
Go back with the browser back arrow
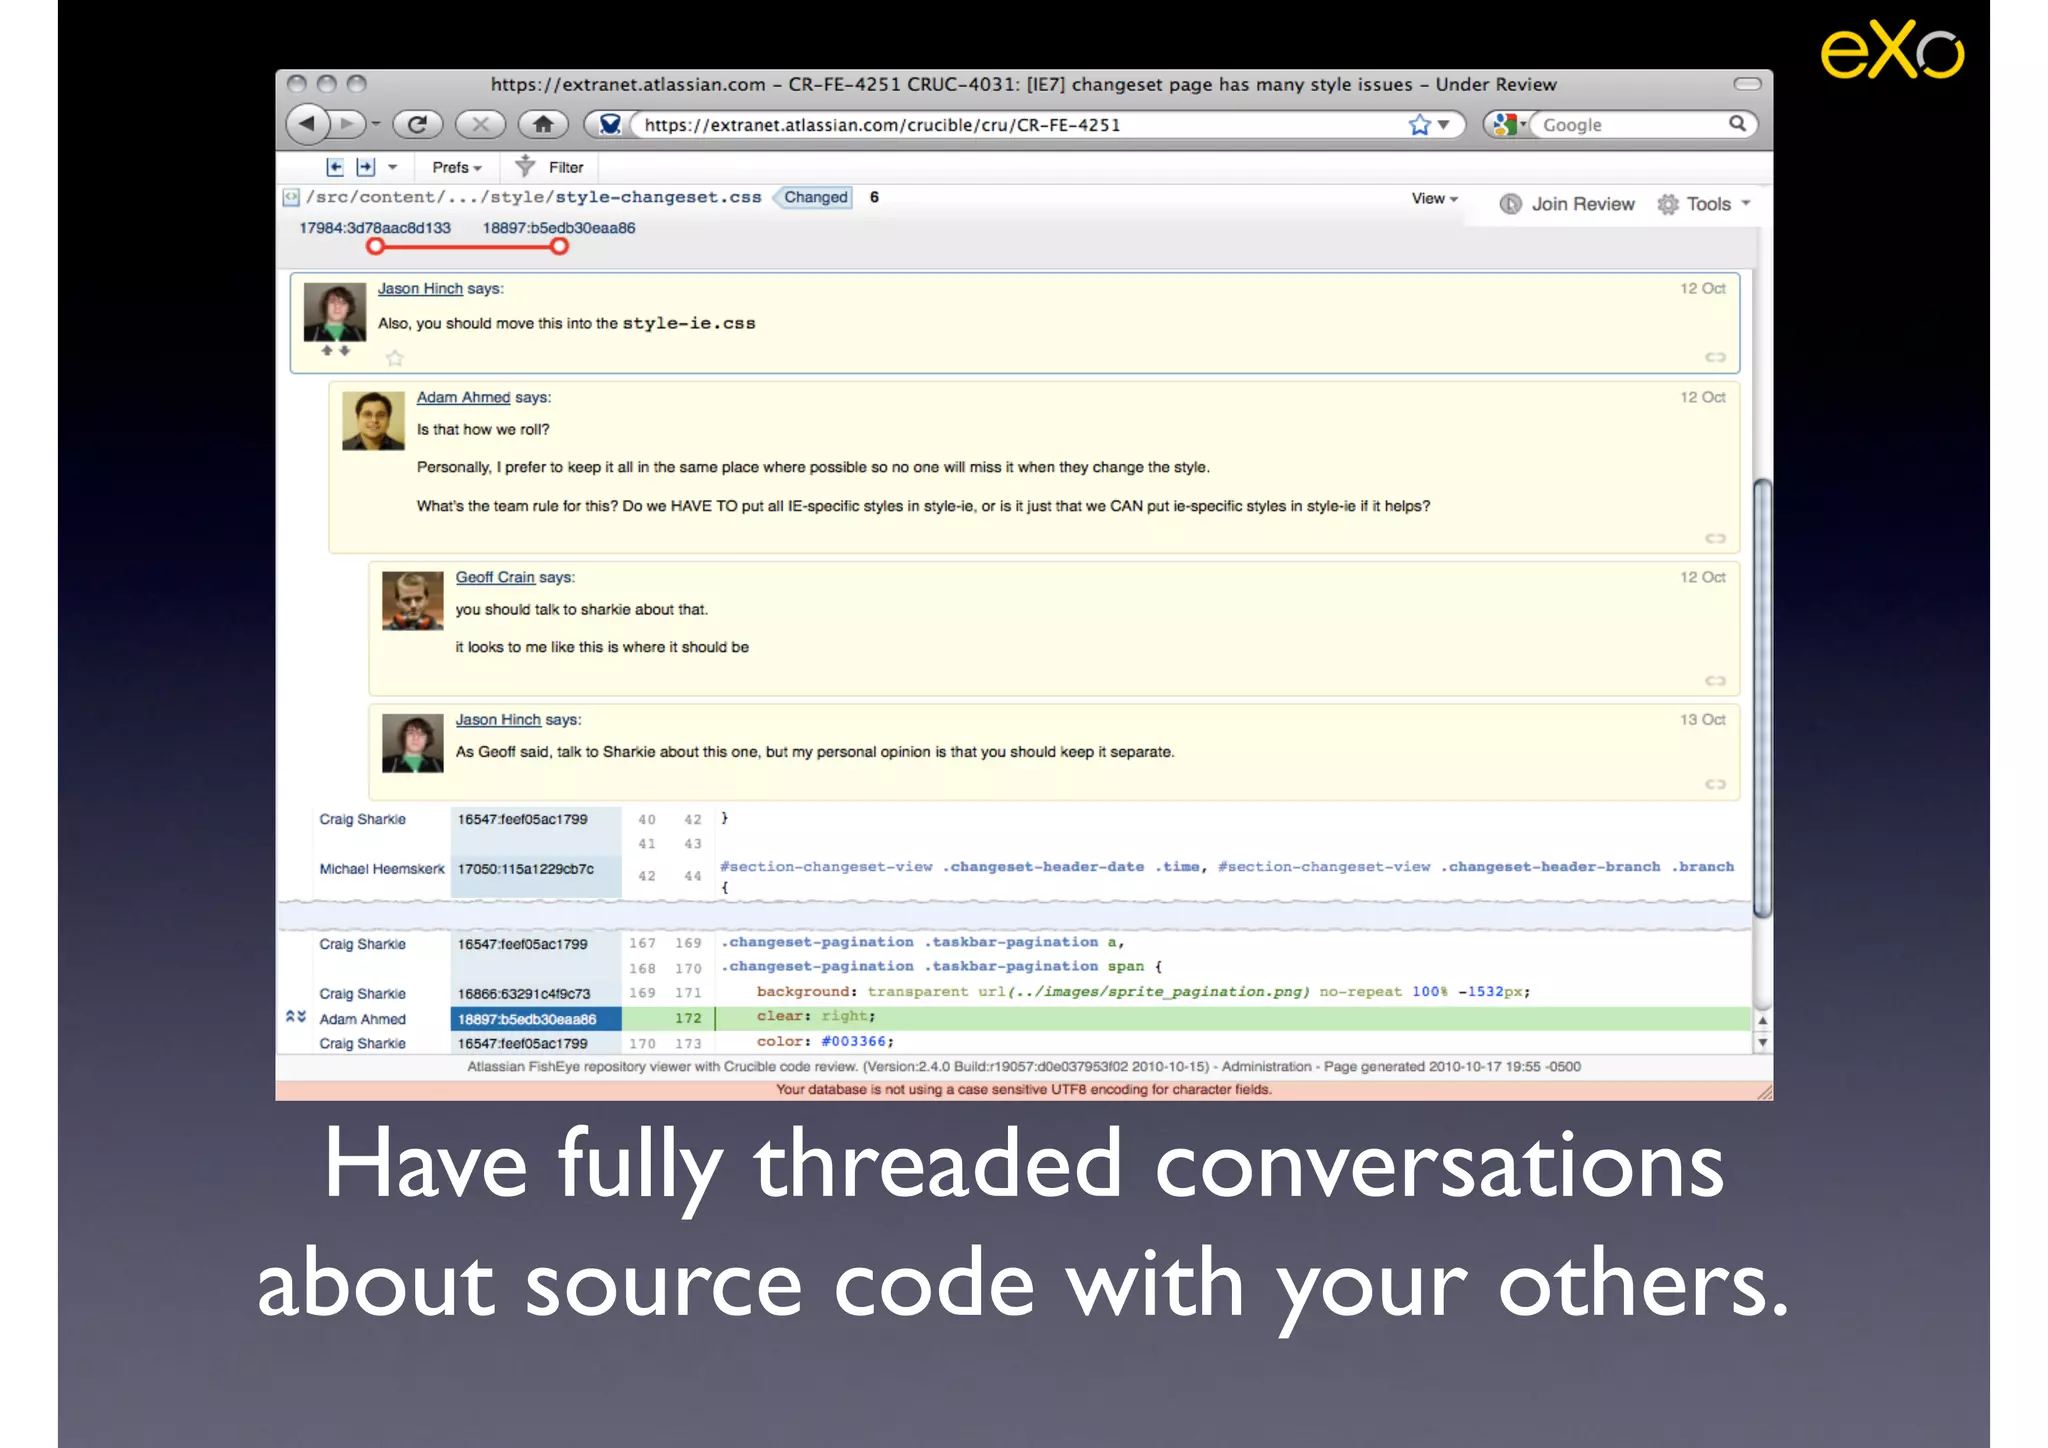pyautogui.click(x=307, y=124)
